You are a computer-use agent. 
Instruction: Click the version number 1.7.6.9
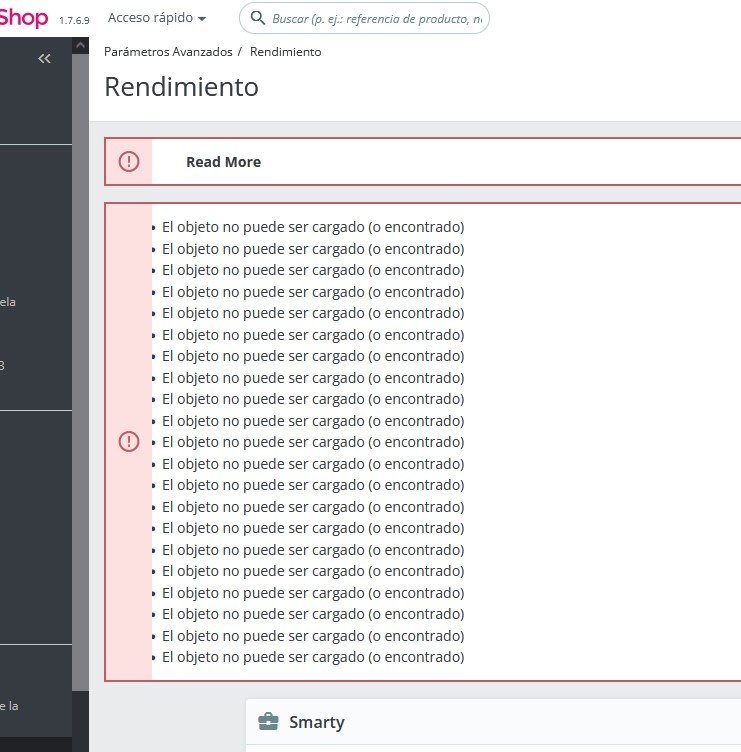click(x=74, y=20)
